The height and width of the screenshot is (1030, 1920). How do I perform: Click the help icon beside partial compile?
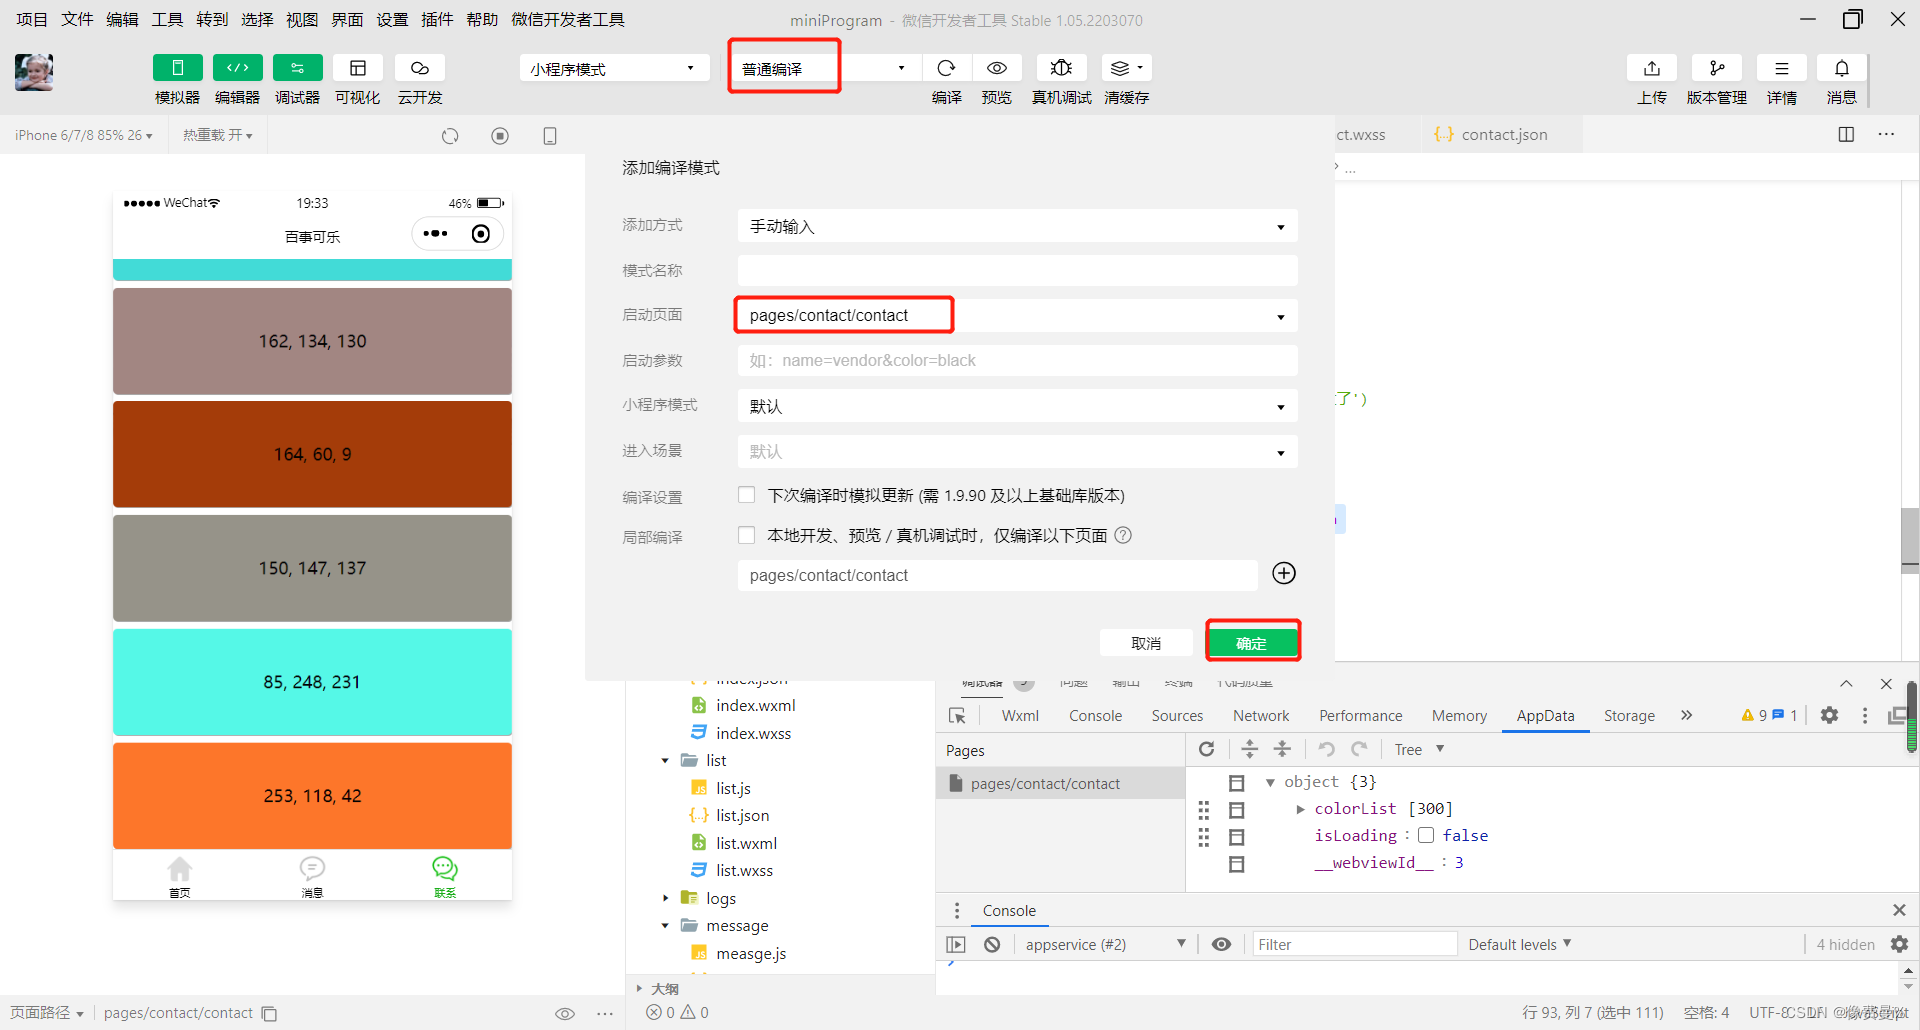click(x=1123, y=535)
